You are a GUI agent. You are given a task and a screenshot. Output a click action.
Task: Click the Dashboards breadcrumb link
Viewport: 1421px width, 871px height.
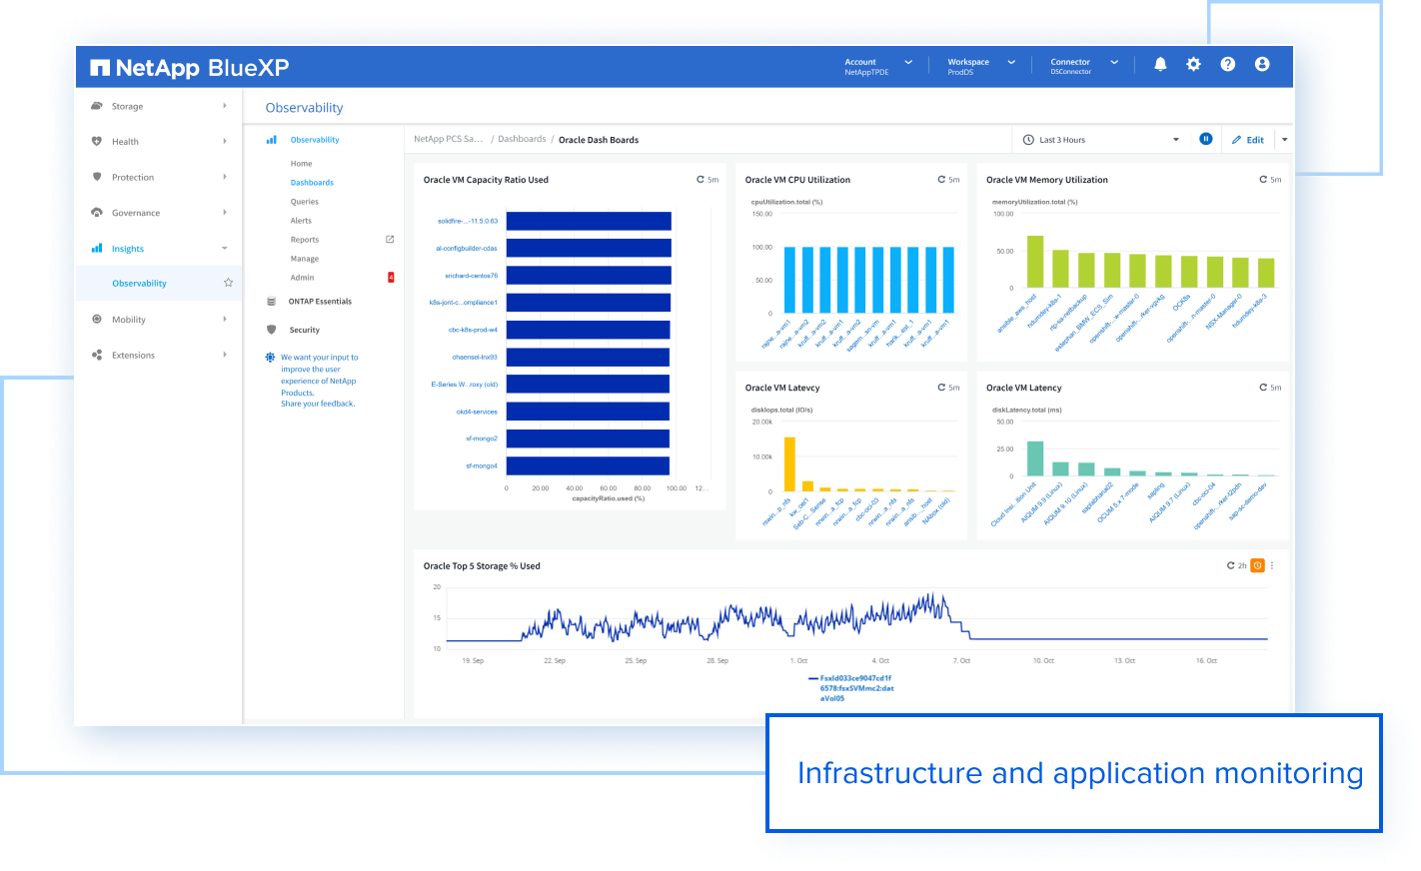tap(522, 140)
